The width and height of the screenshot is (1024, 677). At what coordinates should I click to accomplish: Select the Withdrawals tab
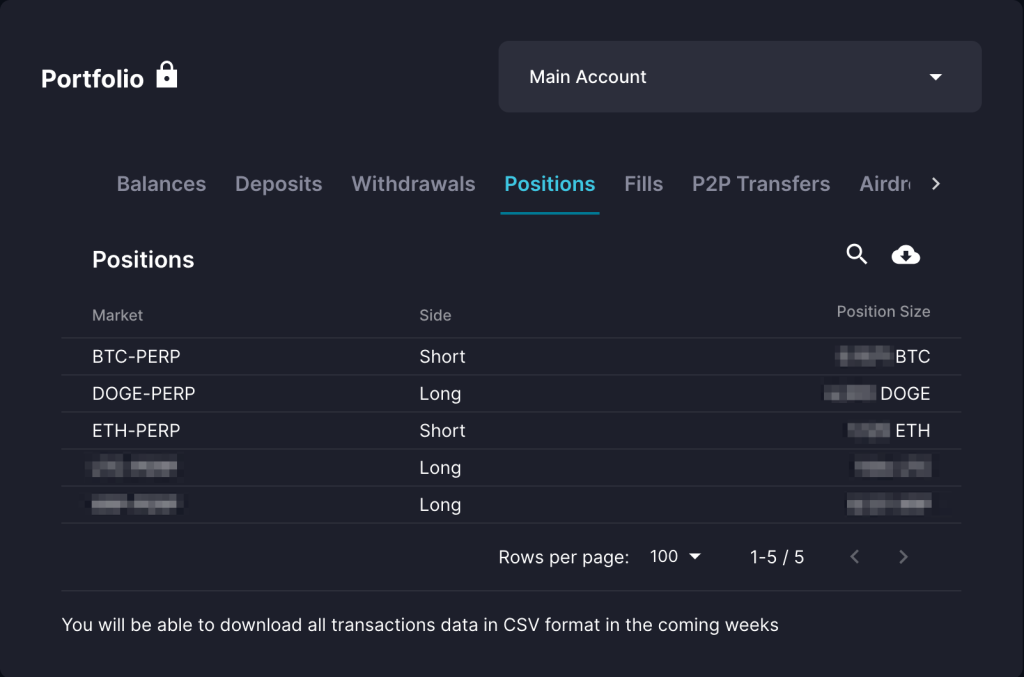click(413, 184)
